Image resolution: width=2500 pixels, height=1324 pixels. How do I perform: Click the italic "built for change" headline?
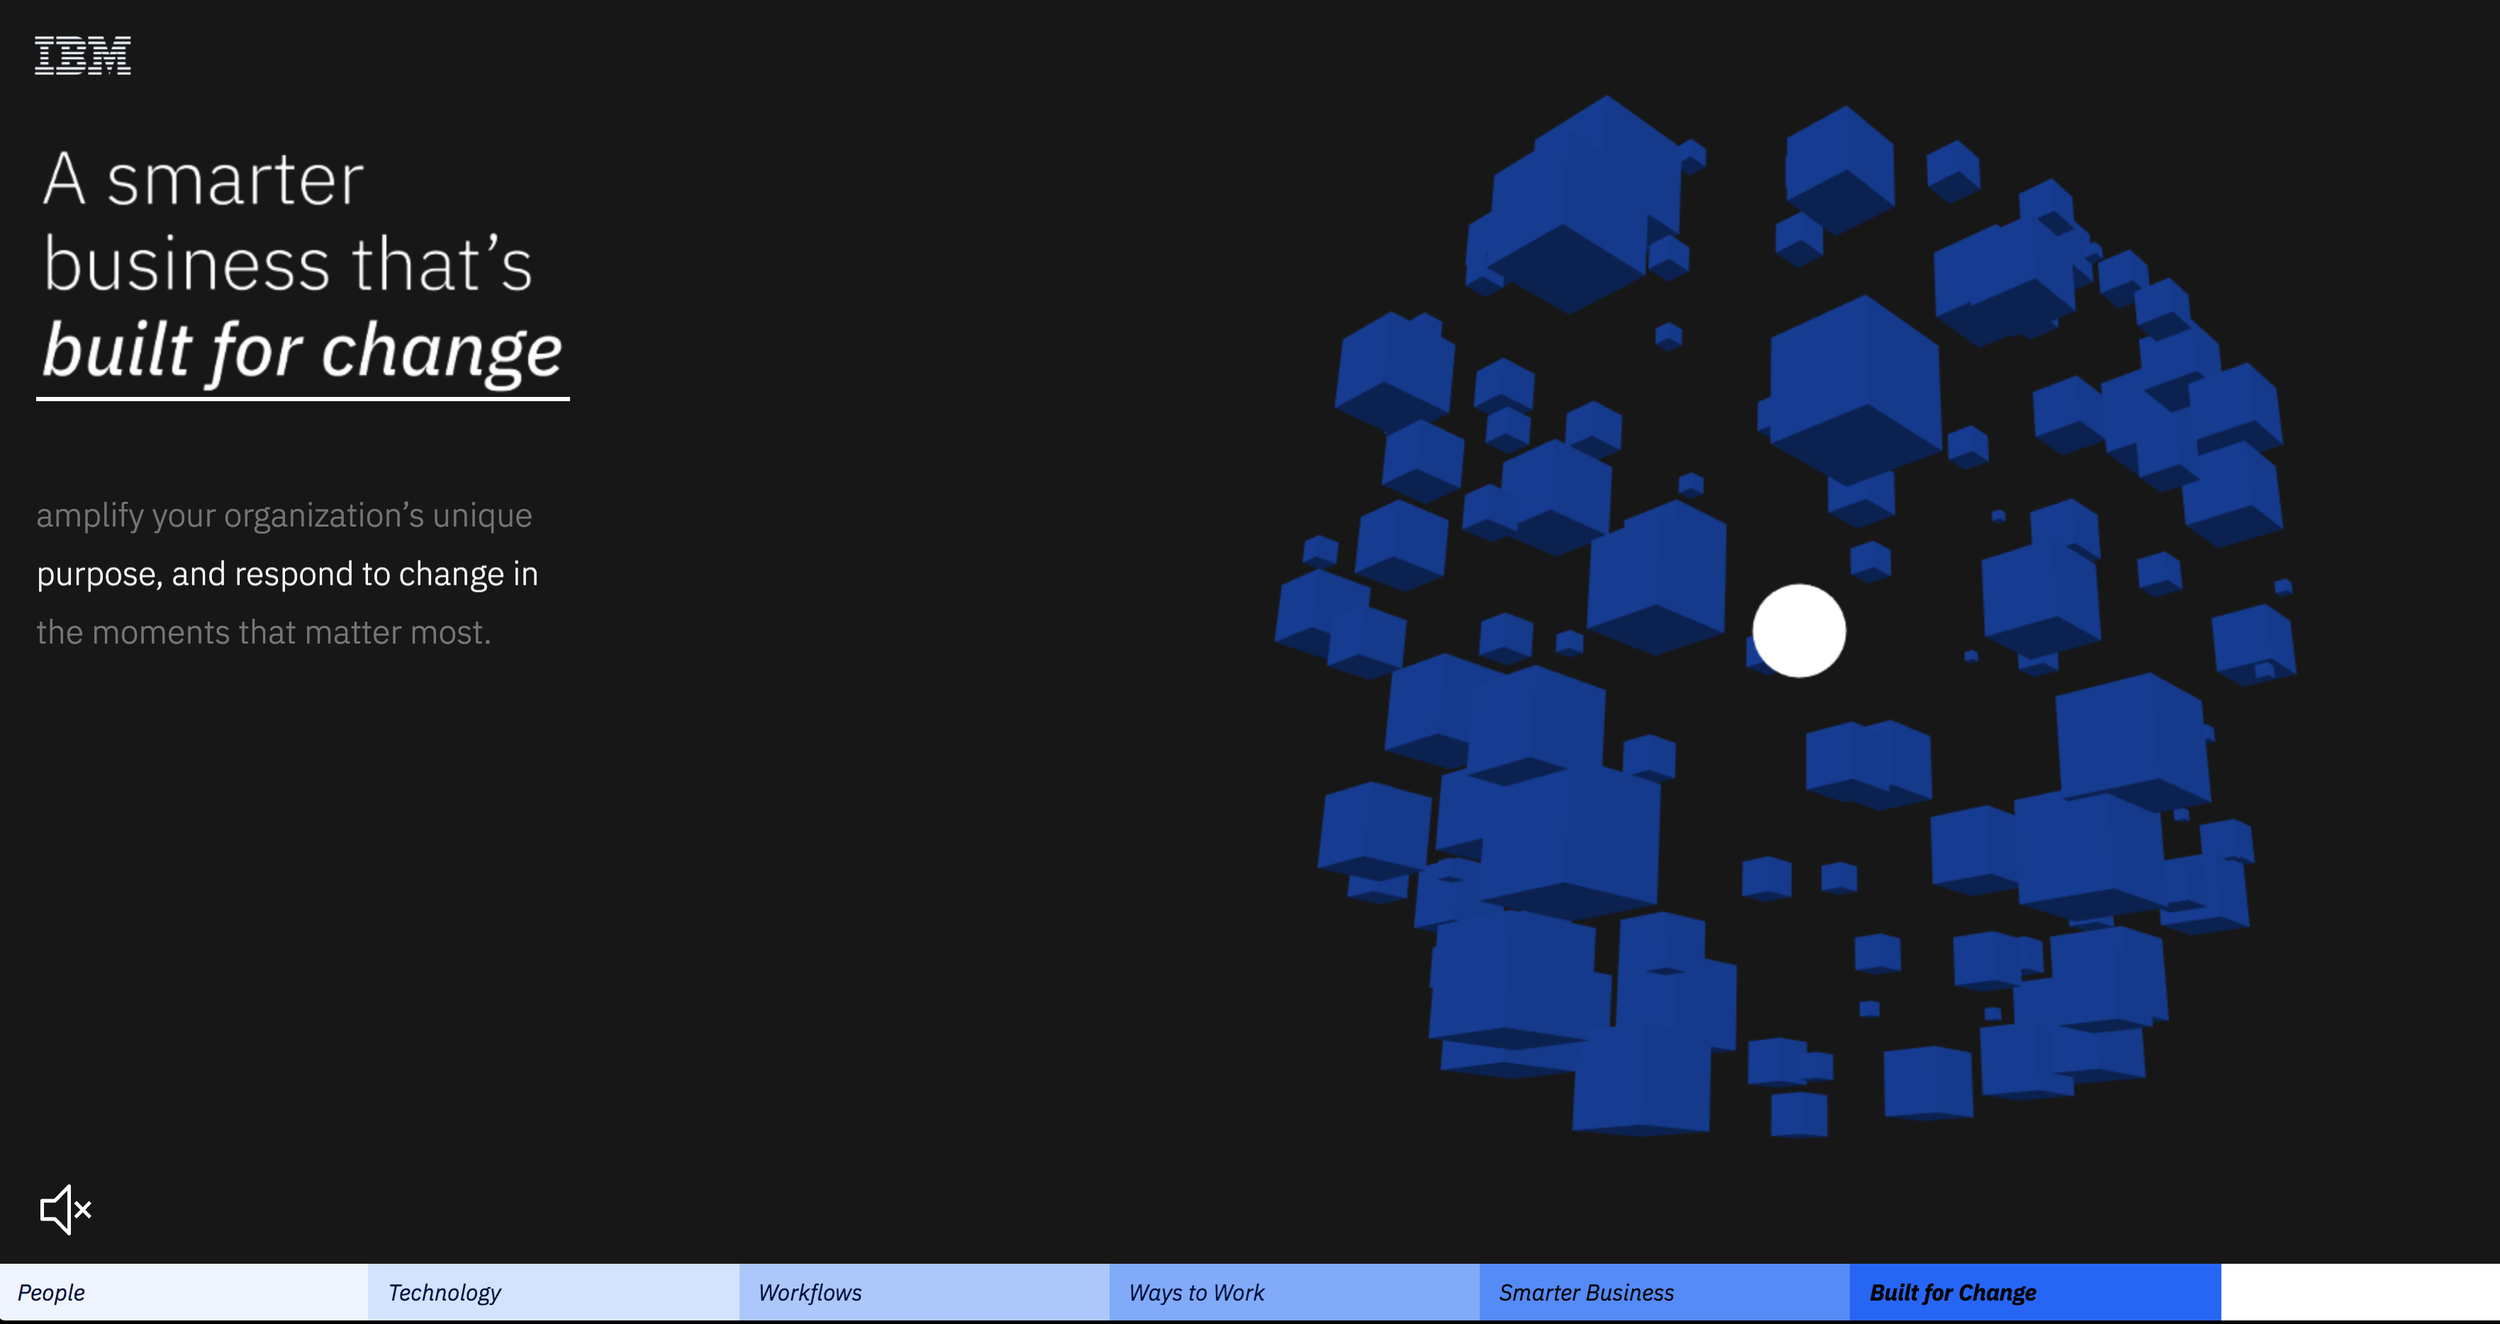(302, 350)
